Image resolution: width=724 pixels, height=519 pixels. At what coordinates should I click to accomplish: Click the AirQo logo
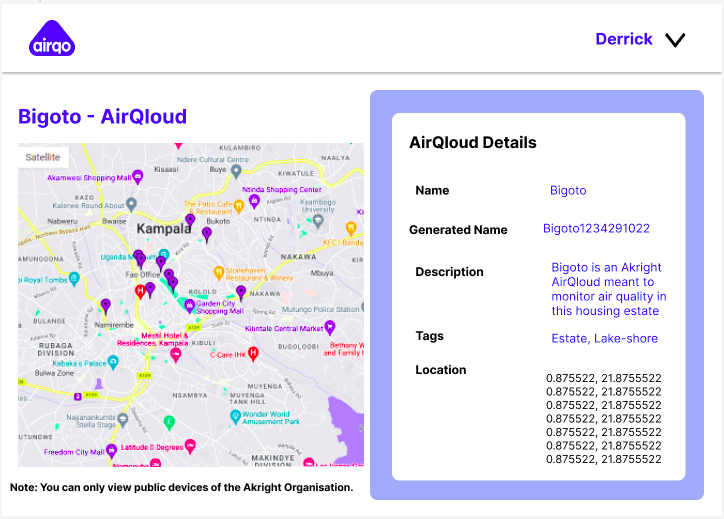pyautogui.click(x=52, y=38)
